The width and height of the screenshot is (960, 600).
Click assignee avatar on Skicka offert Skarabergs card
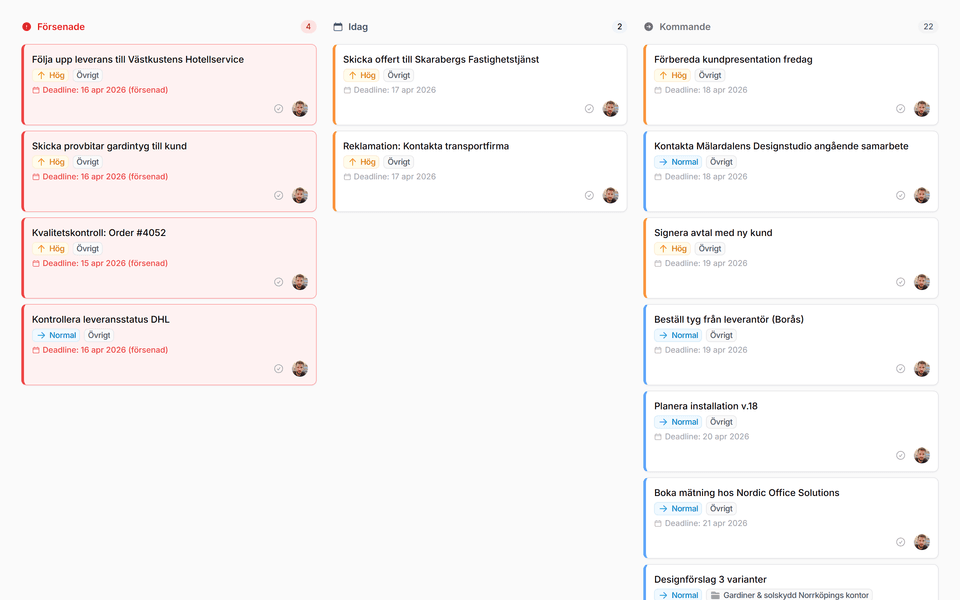(610, 109)
